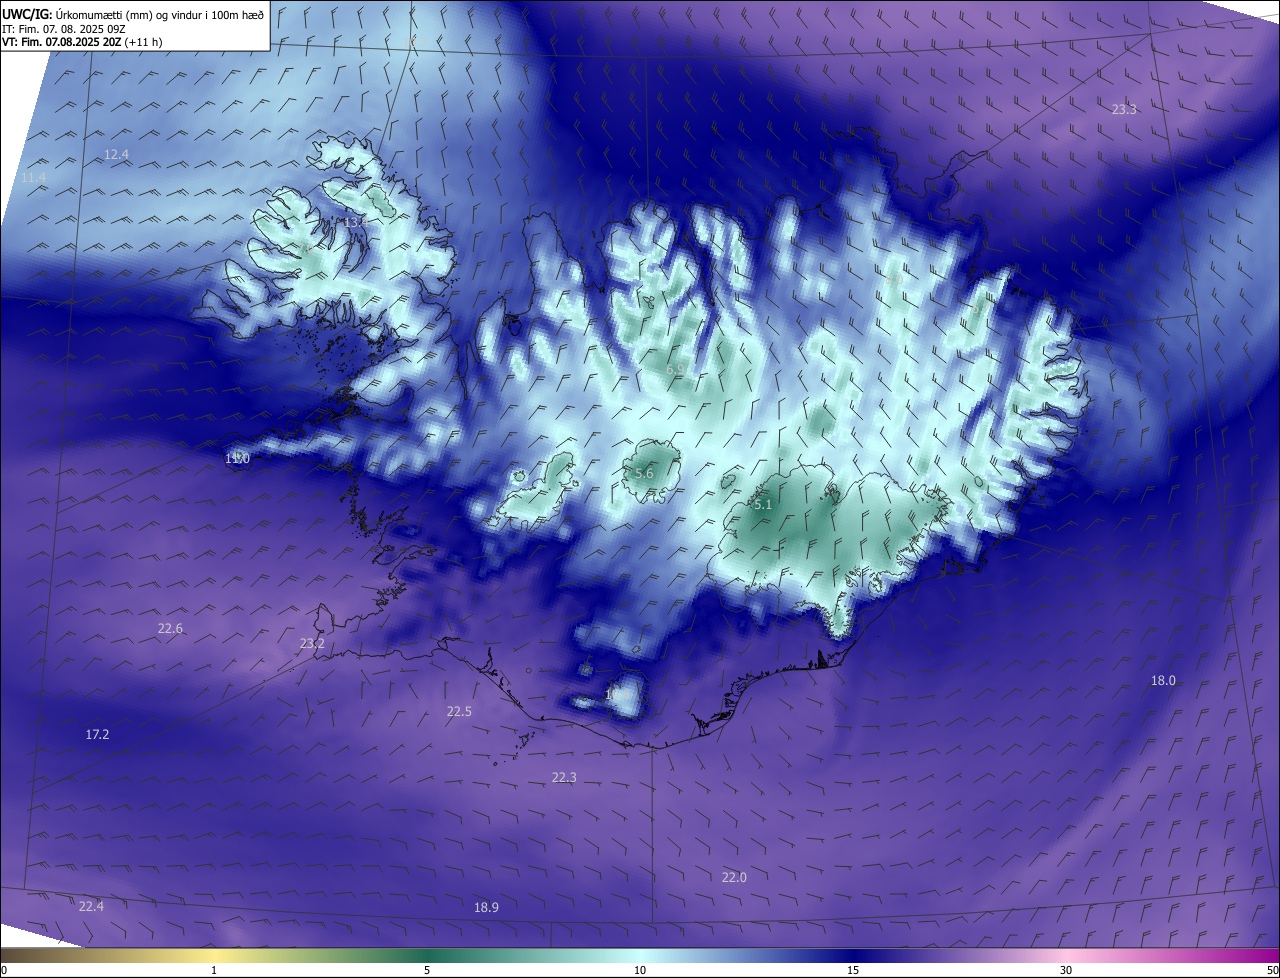This screenshot has height=978, width=1280.
Task: Click the 50 tick on the color scale
Action: [1272, 970]
